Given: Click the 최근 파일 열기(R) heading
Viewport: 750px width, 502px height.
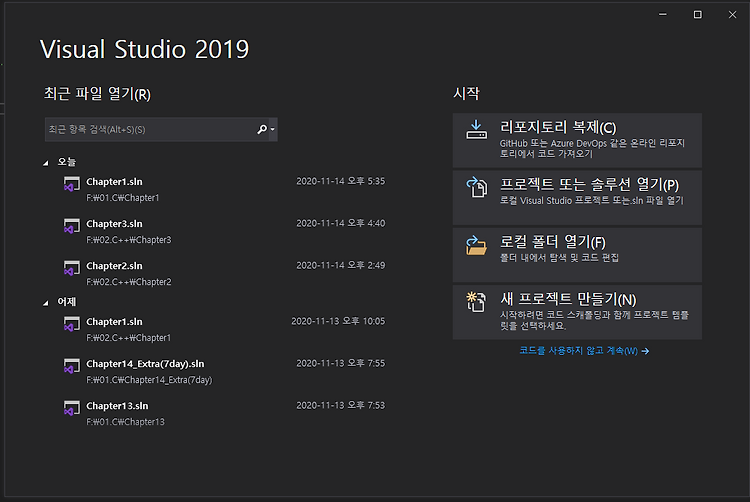Looking at the screenshot, I should (x=97, y=93).
